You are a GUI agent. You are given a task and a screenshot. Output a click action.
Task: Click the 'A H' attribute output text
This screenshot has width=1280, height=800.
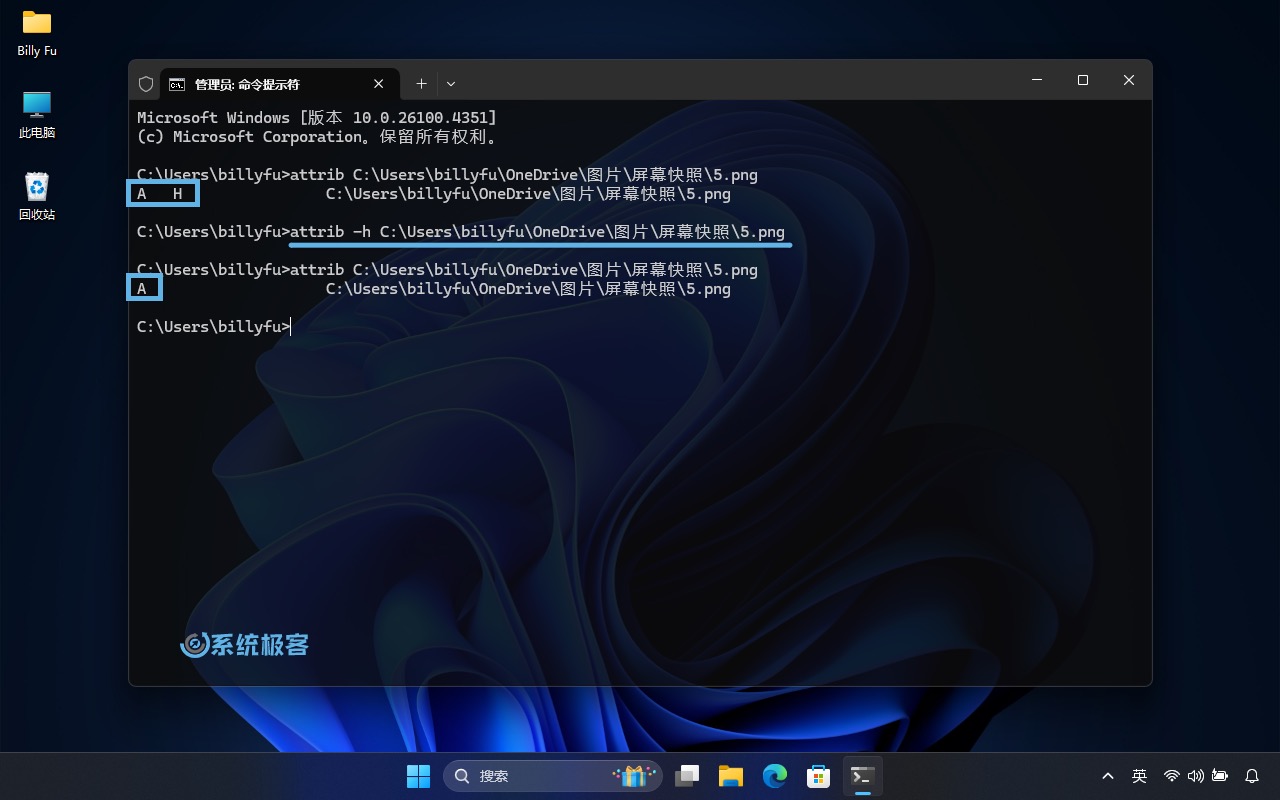160,194
